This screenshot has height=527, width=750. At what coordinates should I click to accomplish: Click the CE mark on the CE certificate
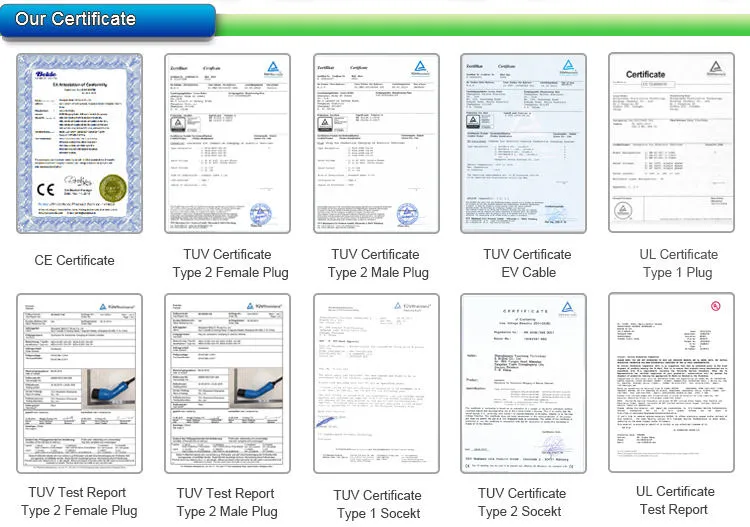(x=46, y=189)
